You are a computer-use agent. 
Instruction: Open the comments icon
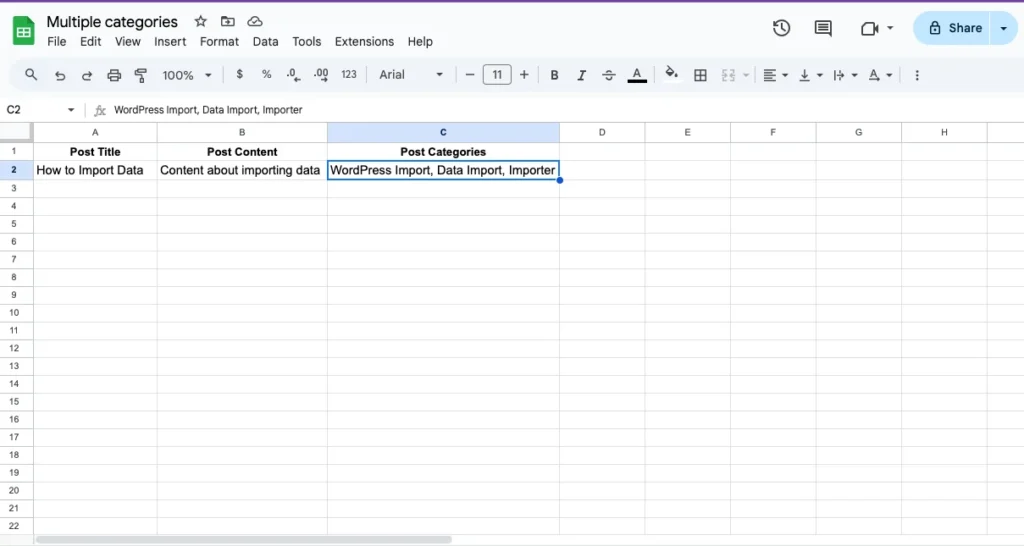click(823, 28)
